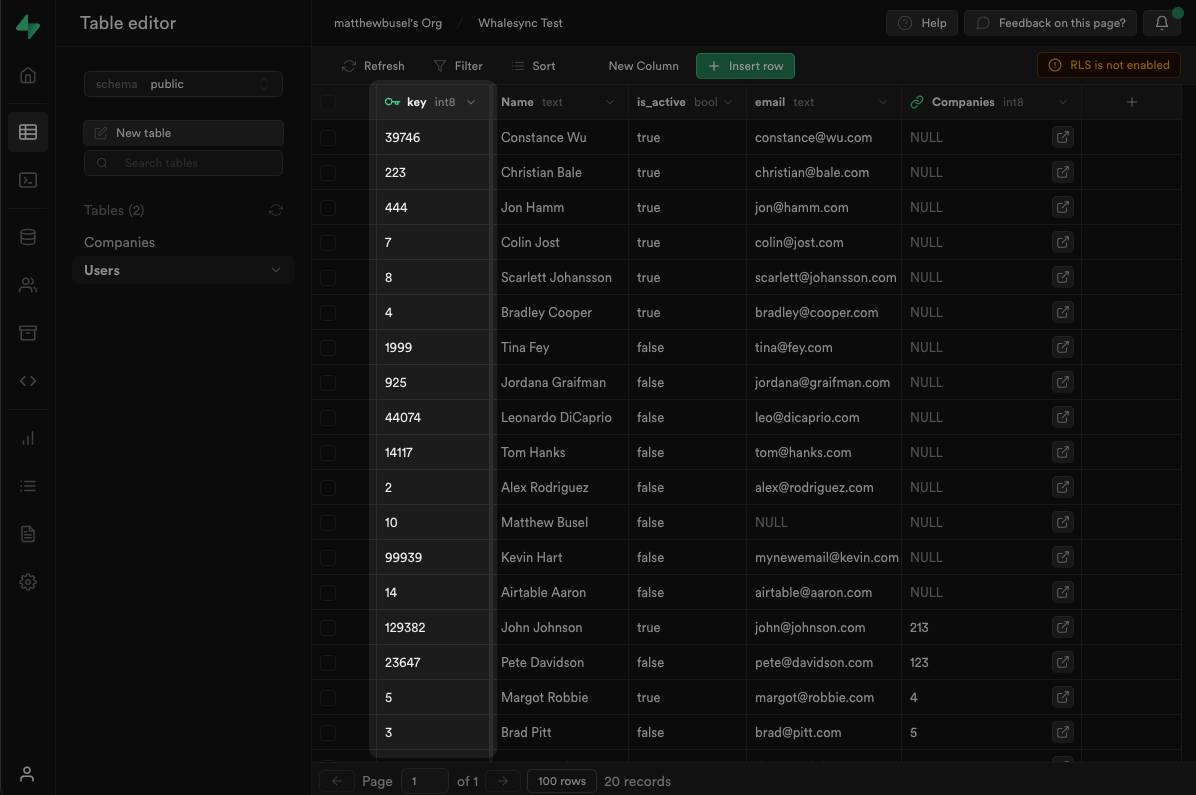Select the Constance Wu row checkbox

click(x=328, y=138)
